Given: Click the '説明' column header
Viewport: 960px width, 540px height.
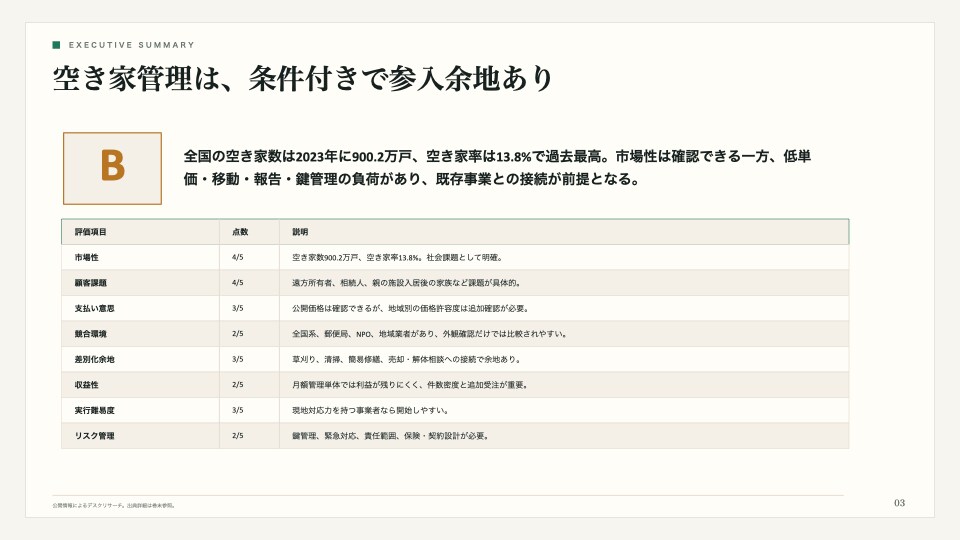Looking at the screenshot, I should point(300,232).
